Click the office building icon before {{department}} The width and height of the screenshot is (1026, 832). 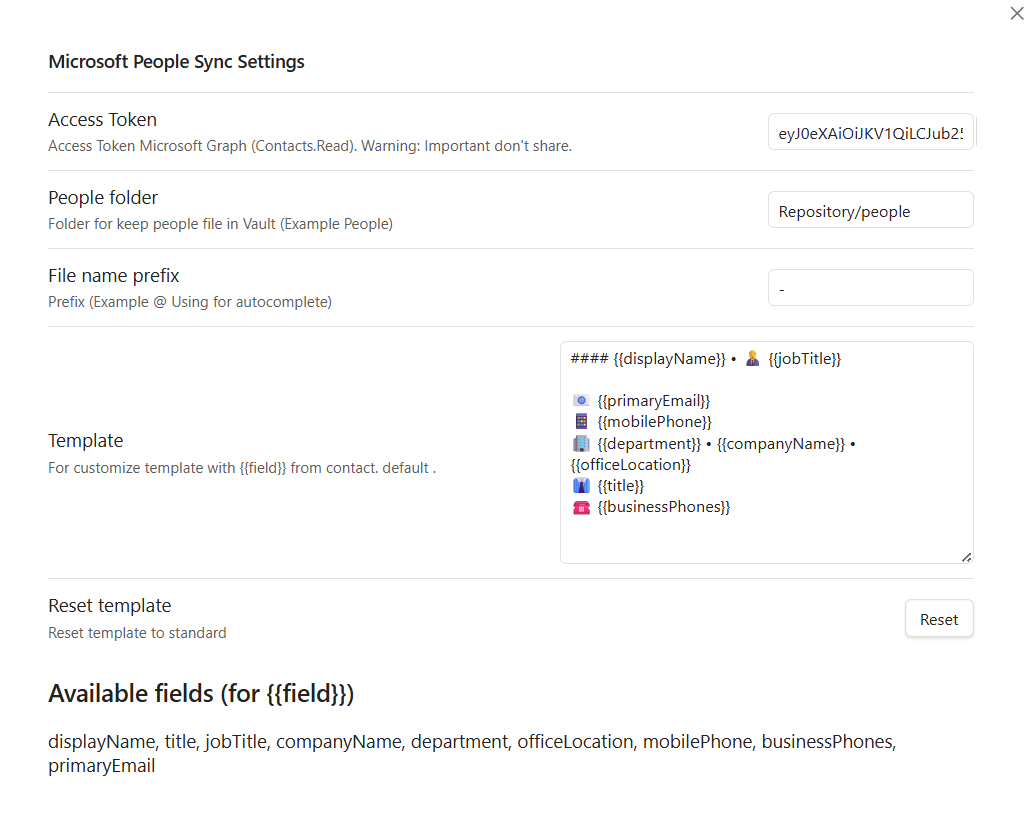(x=580, y=443)
